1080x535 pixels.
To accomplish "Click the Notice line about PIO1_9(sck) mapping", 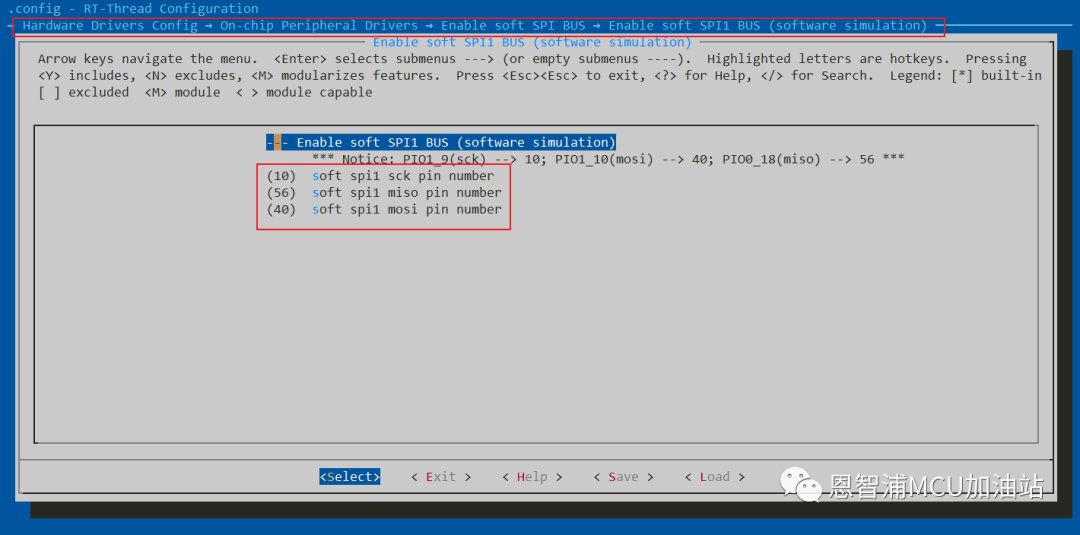I will (608, 159).
